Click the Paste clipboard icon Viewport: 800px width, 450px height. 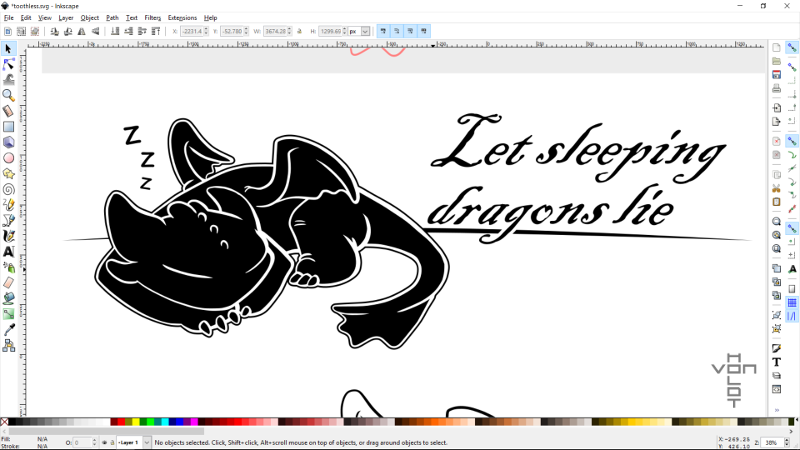click(x=777, y=202)
